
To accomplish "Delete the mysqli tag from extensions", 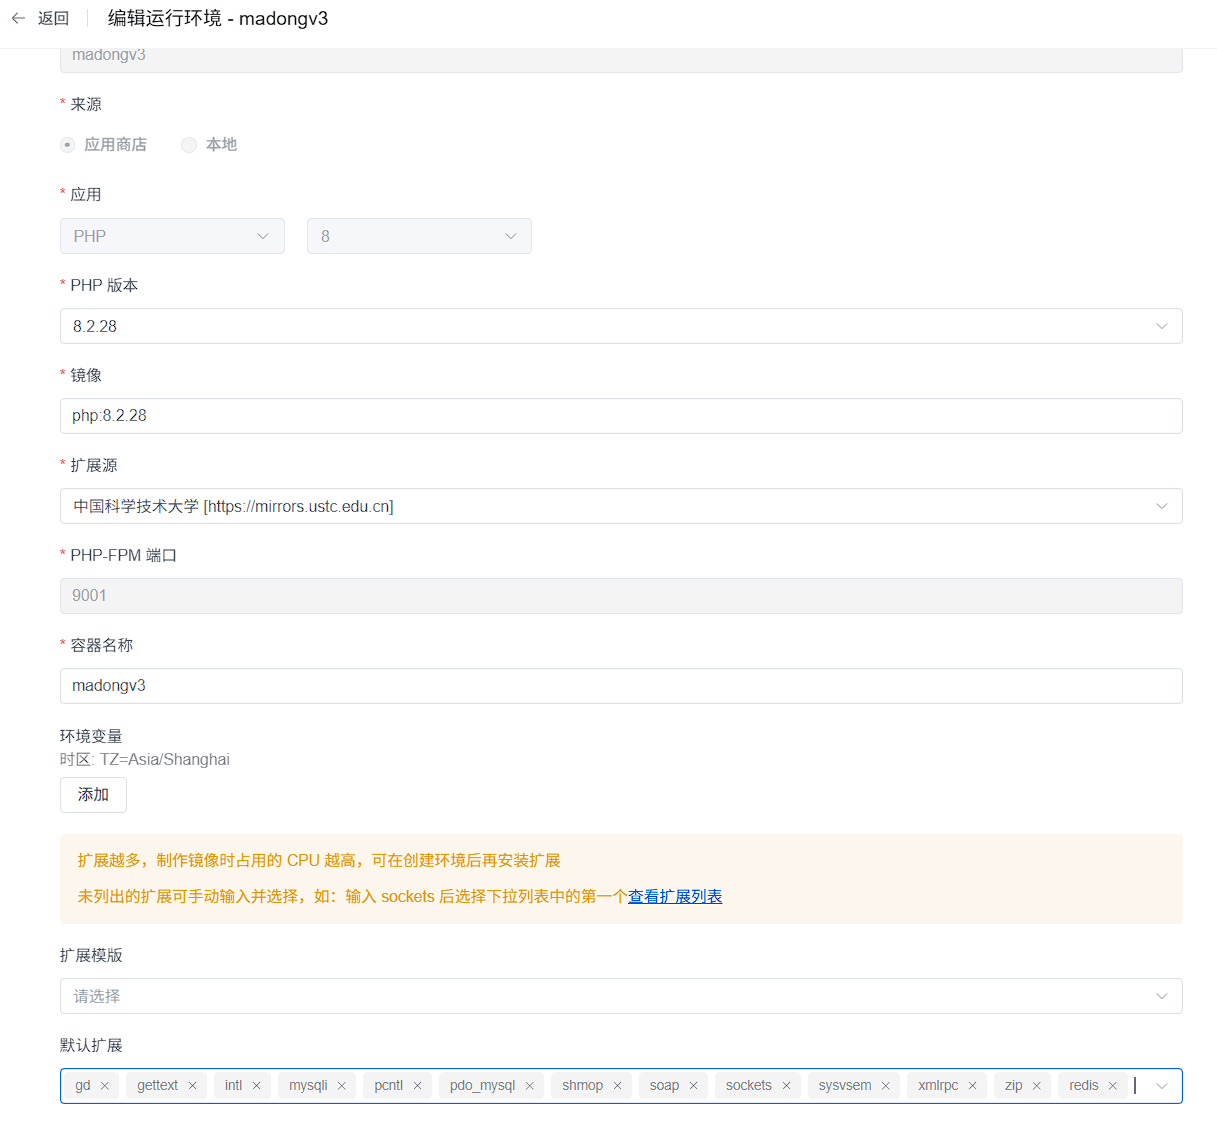I will (342, 1086).
